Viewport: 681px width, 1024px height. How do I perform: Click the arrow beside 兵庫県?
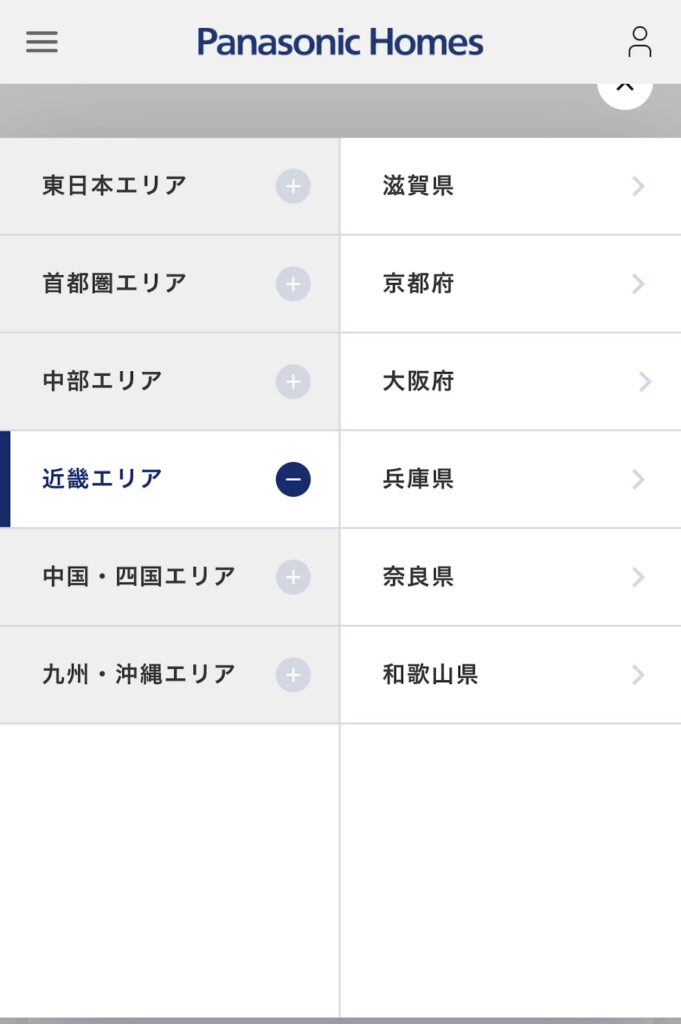click(x=638, y=480)
